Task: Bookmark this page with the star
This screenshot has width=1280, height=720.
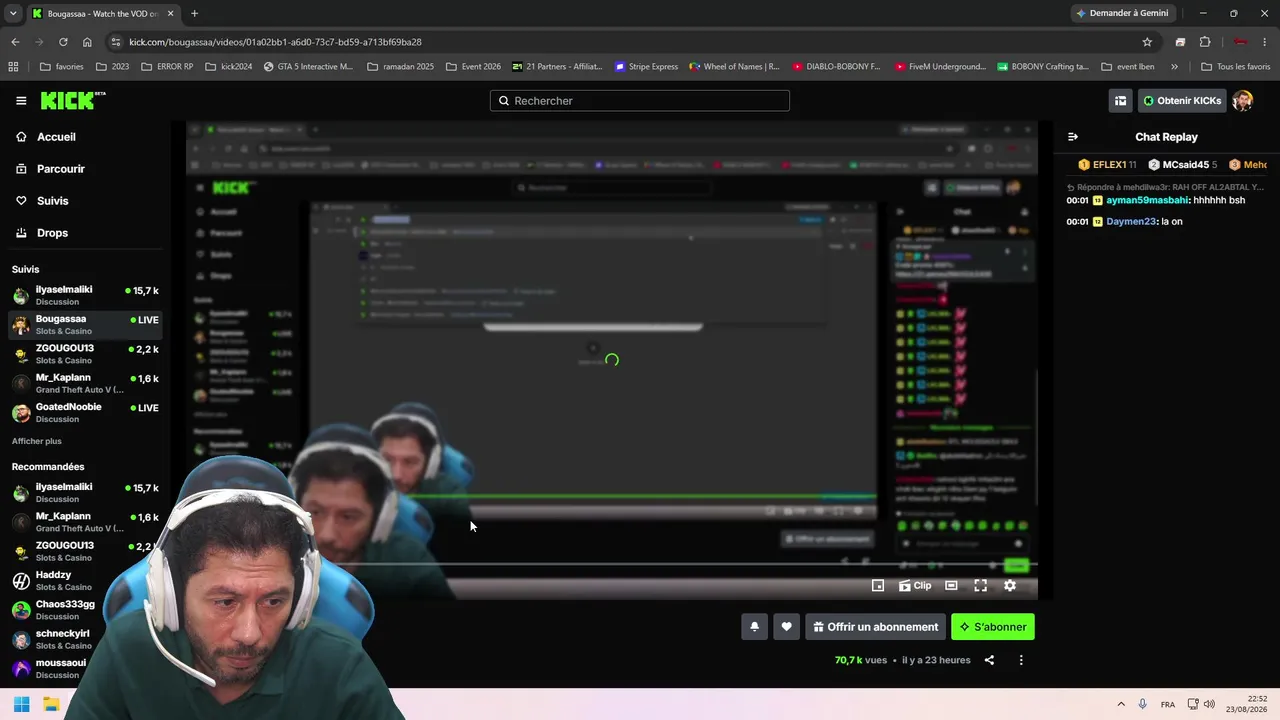Action: (x=1147, y=42)
